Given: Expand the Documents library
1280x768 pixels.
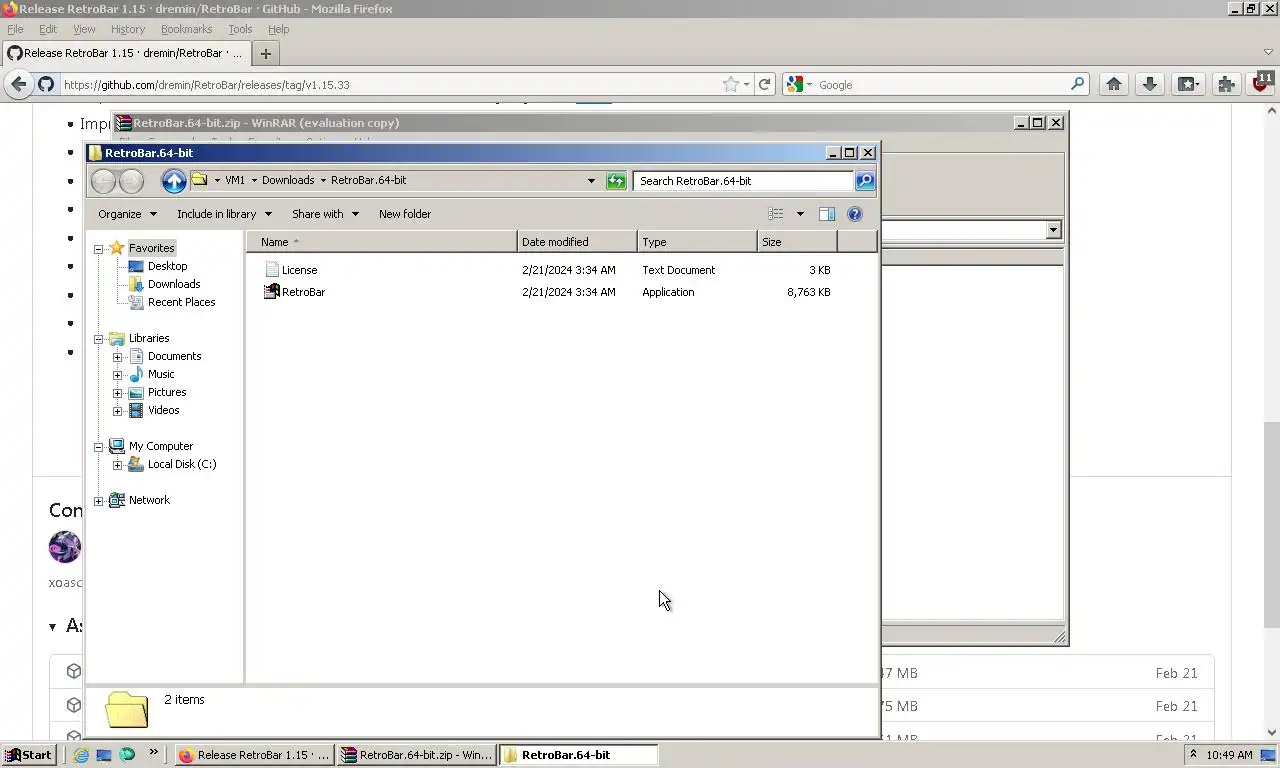Looking at the screenshot, I should (x=117, y=357).
